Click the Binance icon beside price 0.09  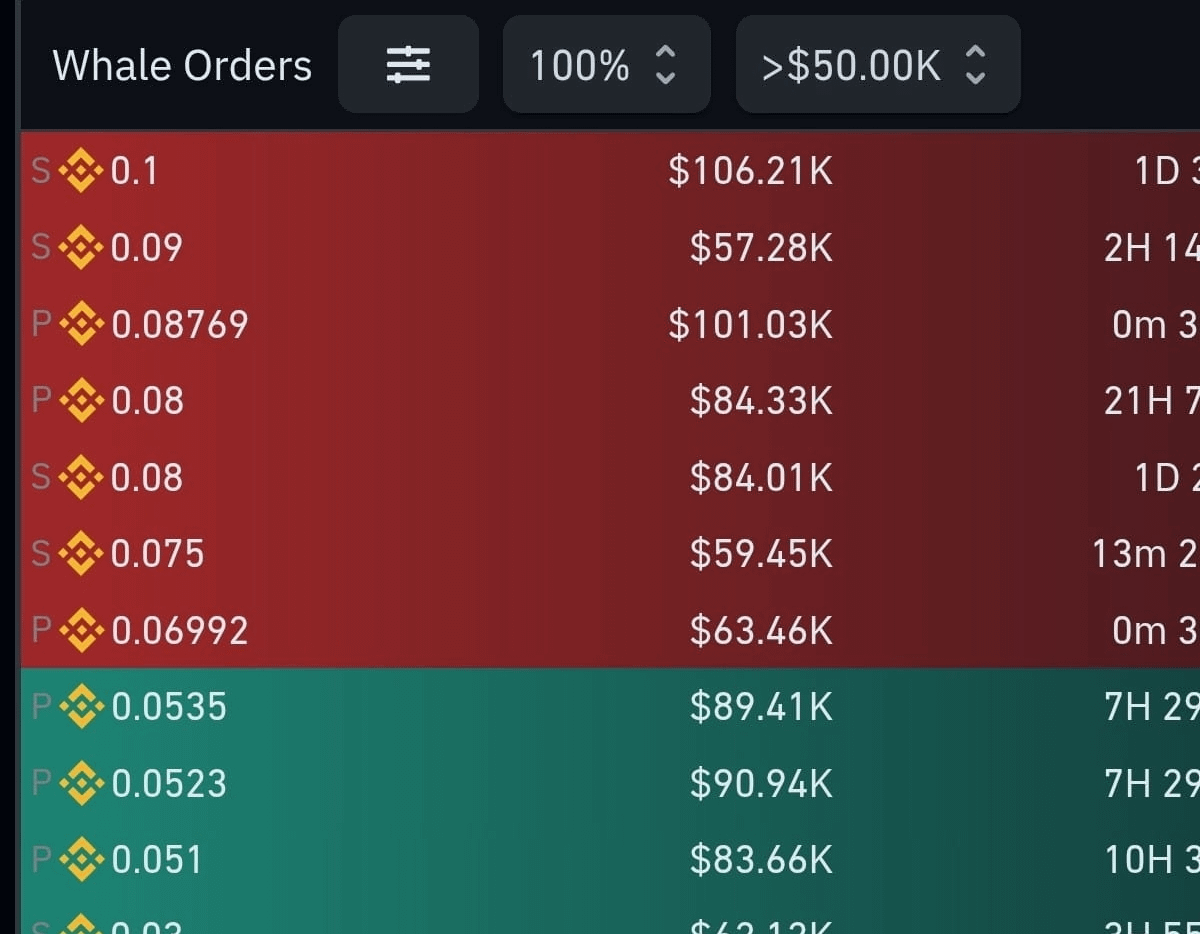click(81, 248)
